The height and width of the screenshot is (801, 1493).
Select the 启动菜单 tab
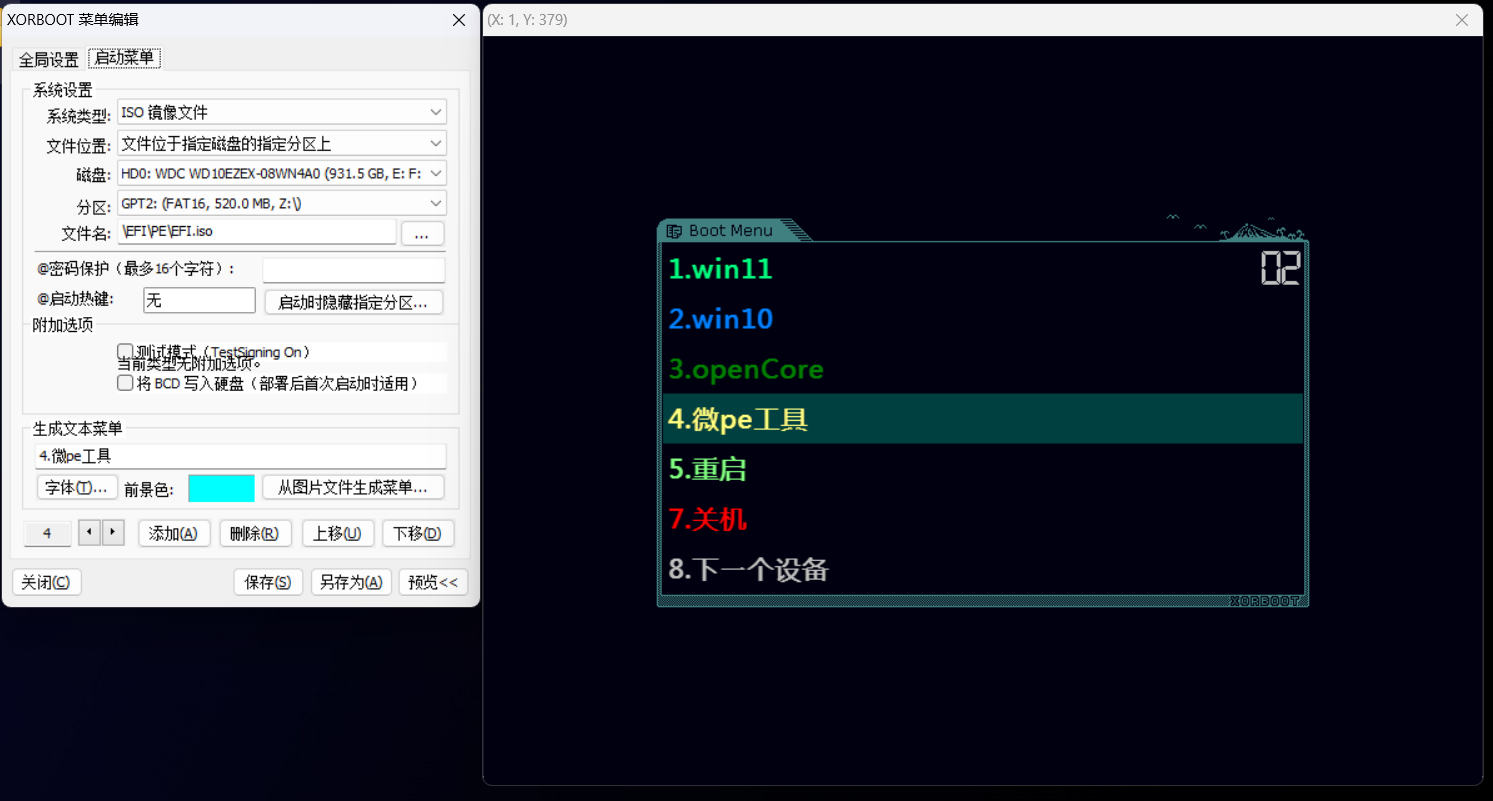124,58
